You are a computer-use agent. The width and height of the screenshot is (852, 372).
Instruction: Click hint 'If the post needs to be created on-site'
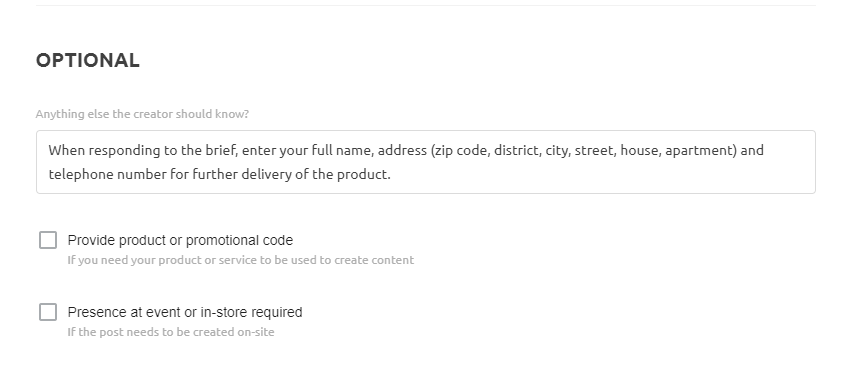click(x=171, y=332)
